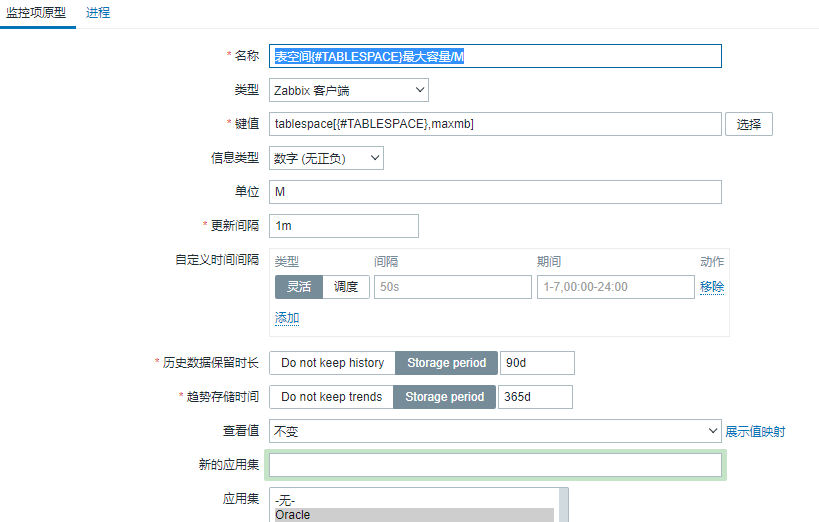The width and height of the screenshot is (819, 522).
Task: Select Storage period for trends
Action: coord(444,397)
